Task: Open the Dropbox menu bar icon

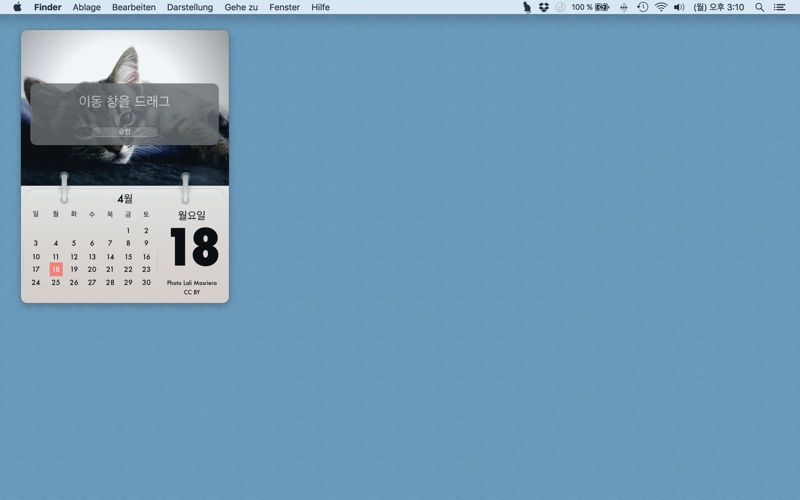Action: (x=544, y=7)
